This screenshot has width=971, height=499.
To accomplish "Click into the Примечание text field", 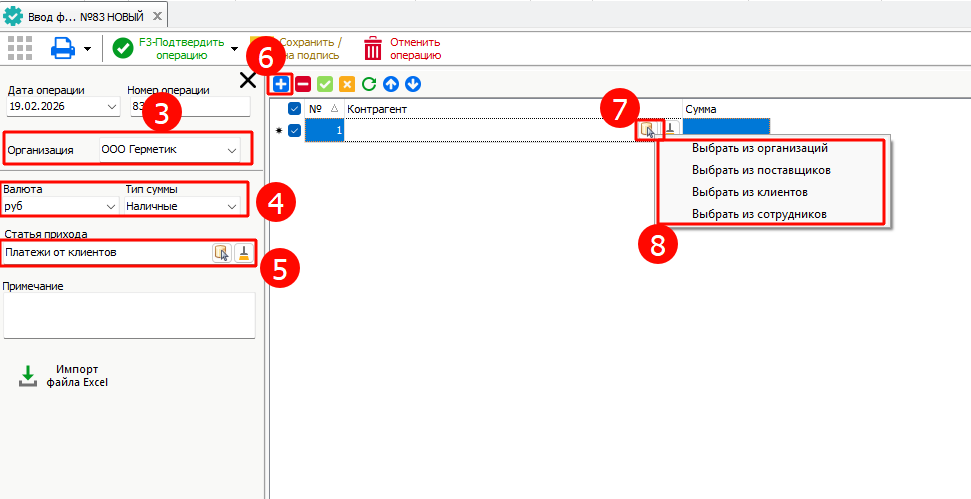I will (129, 315).
